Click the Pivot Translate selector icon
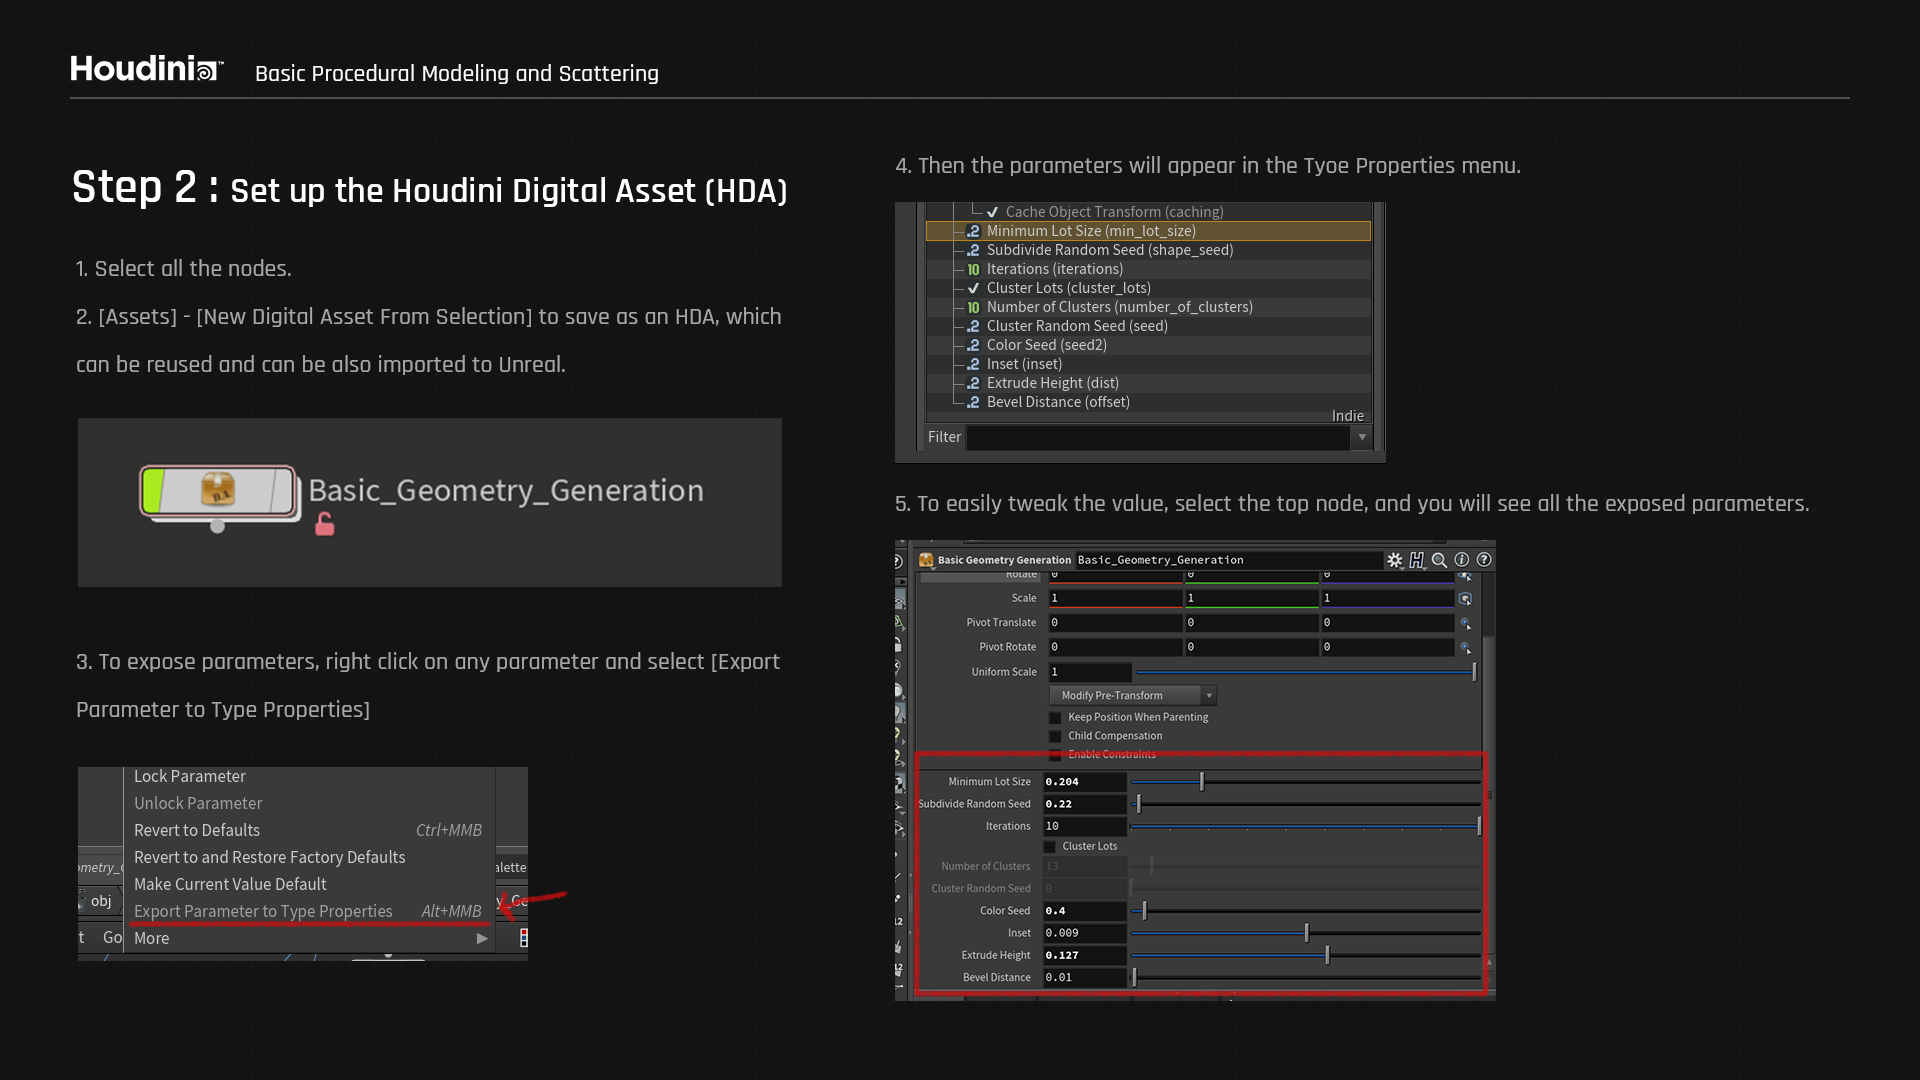This screenshot has height=1080, width=1920. coord(1465,623)
